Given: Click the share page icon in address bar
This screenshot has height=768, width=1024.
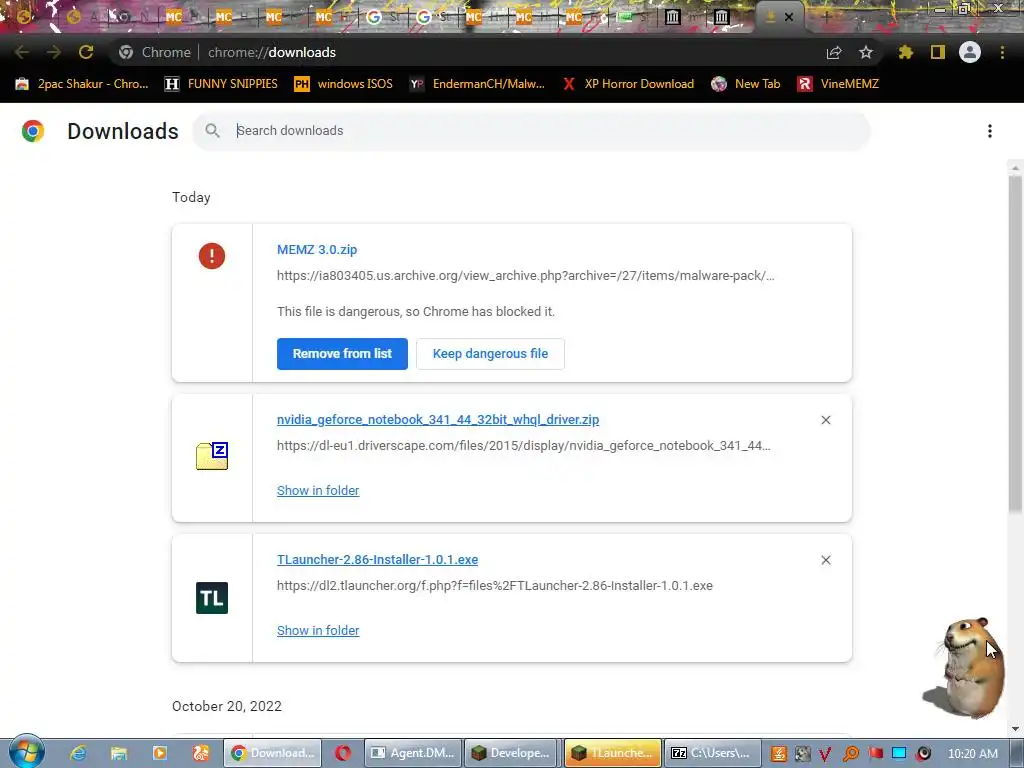Looking at the screenshot, I should (x=834, y=53).
